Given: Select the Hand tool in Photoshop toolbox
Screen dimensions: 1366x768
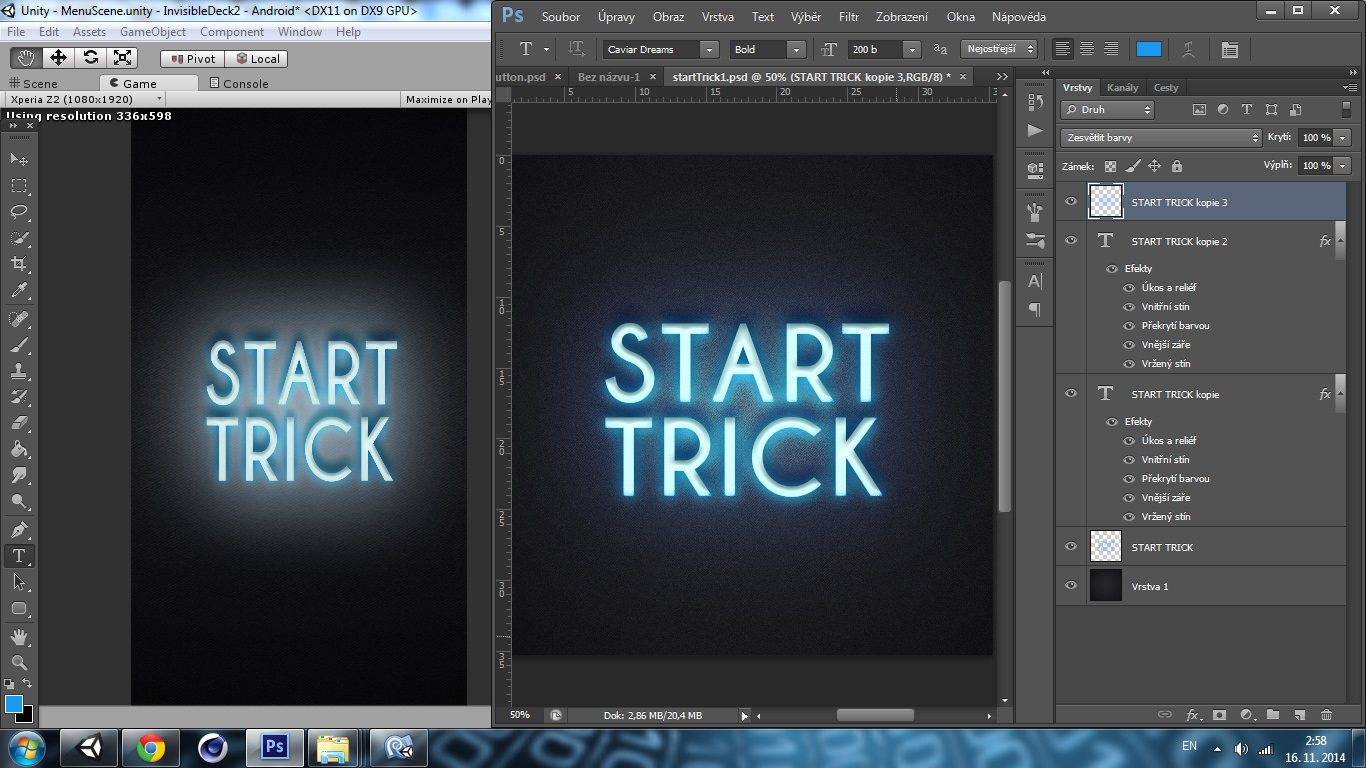Looking at the screenshot, I should click(19, 637).
